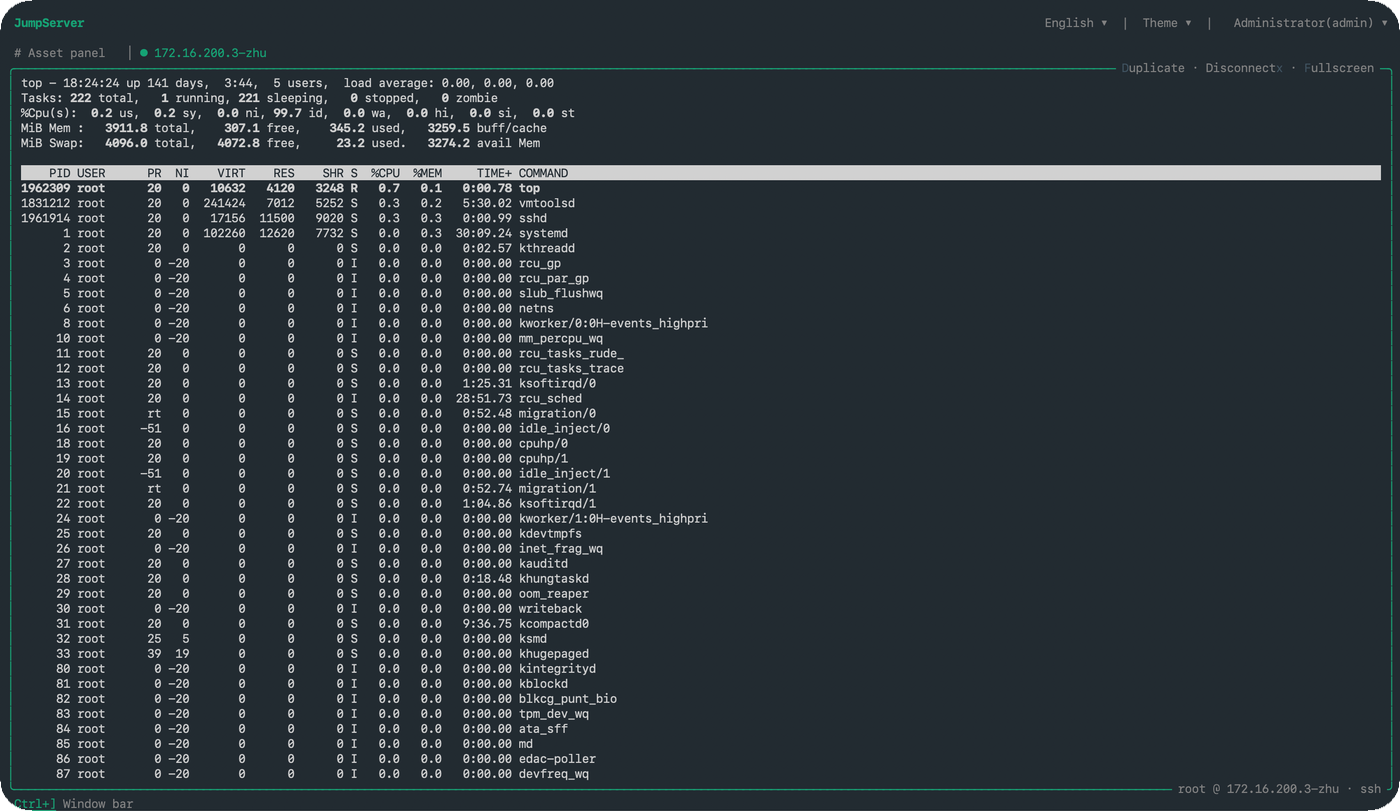Viewport: 1400px width, 811px height.
Task: Select the vmtoolsd process row
Action: click(700, 203)
